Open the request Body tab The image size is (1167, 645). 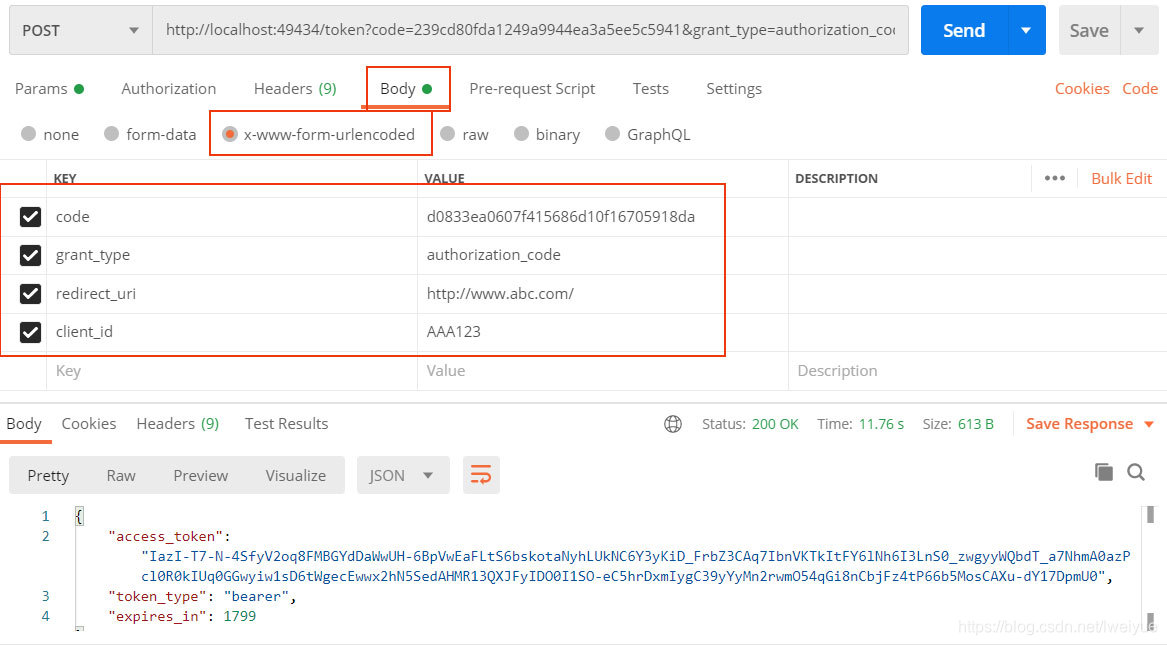pos(406,89)
